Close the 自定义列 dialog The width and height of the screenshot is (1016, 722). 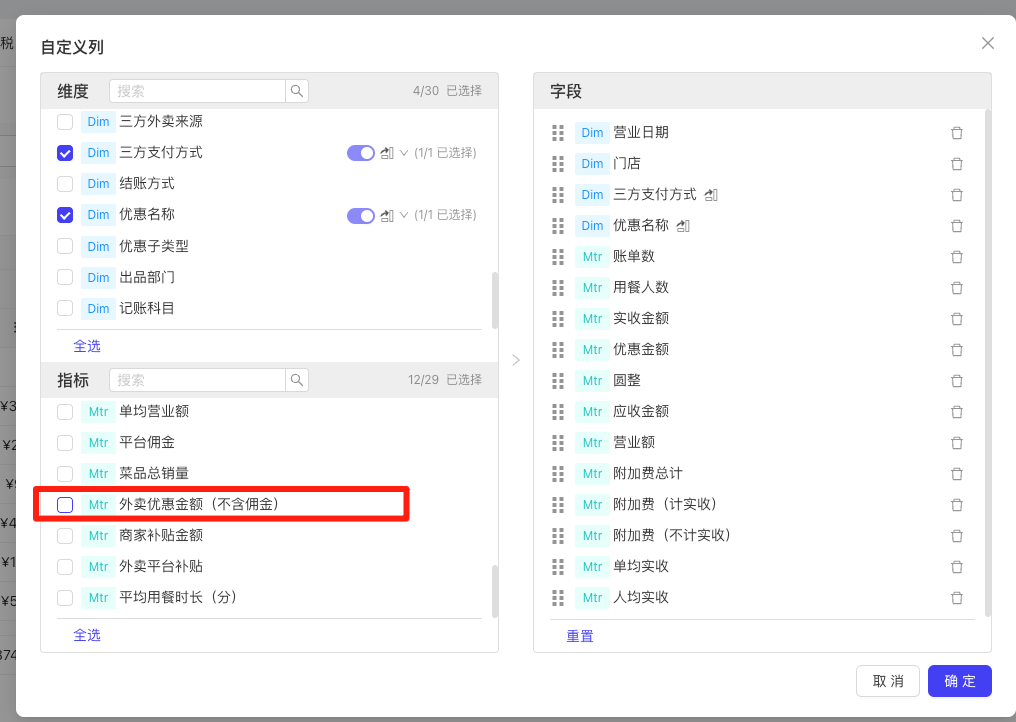click(x=987, y=43)
